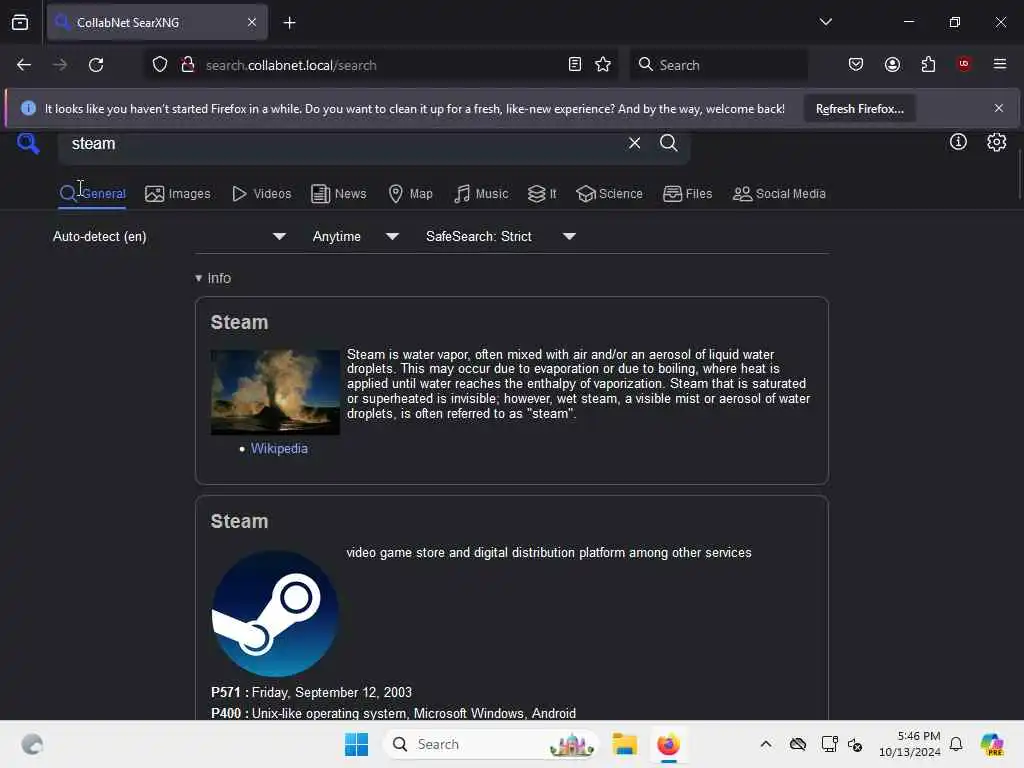Submit search with magnifier button

coord(668,142)
